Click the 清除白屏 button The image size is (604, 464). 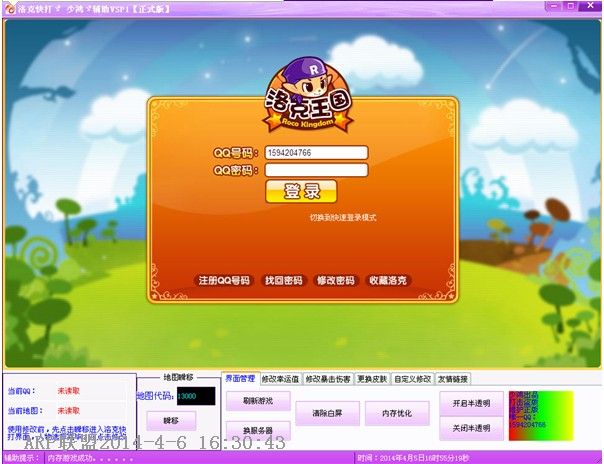327,413
